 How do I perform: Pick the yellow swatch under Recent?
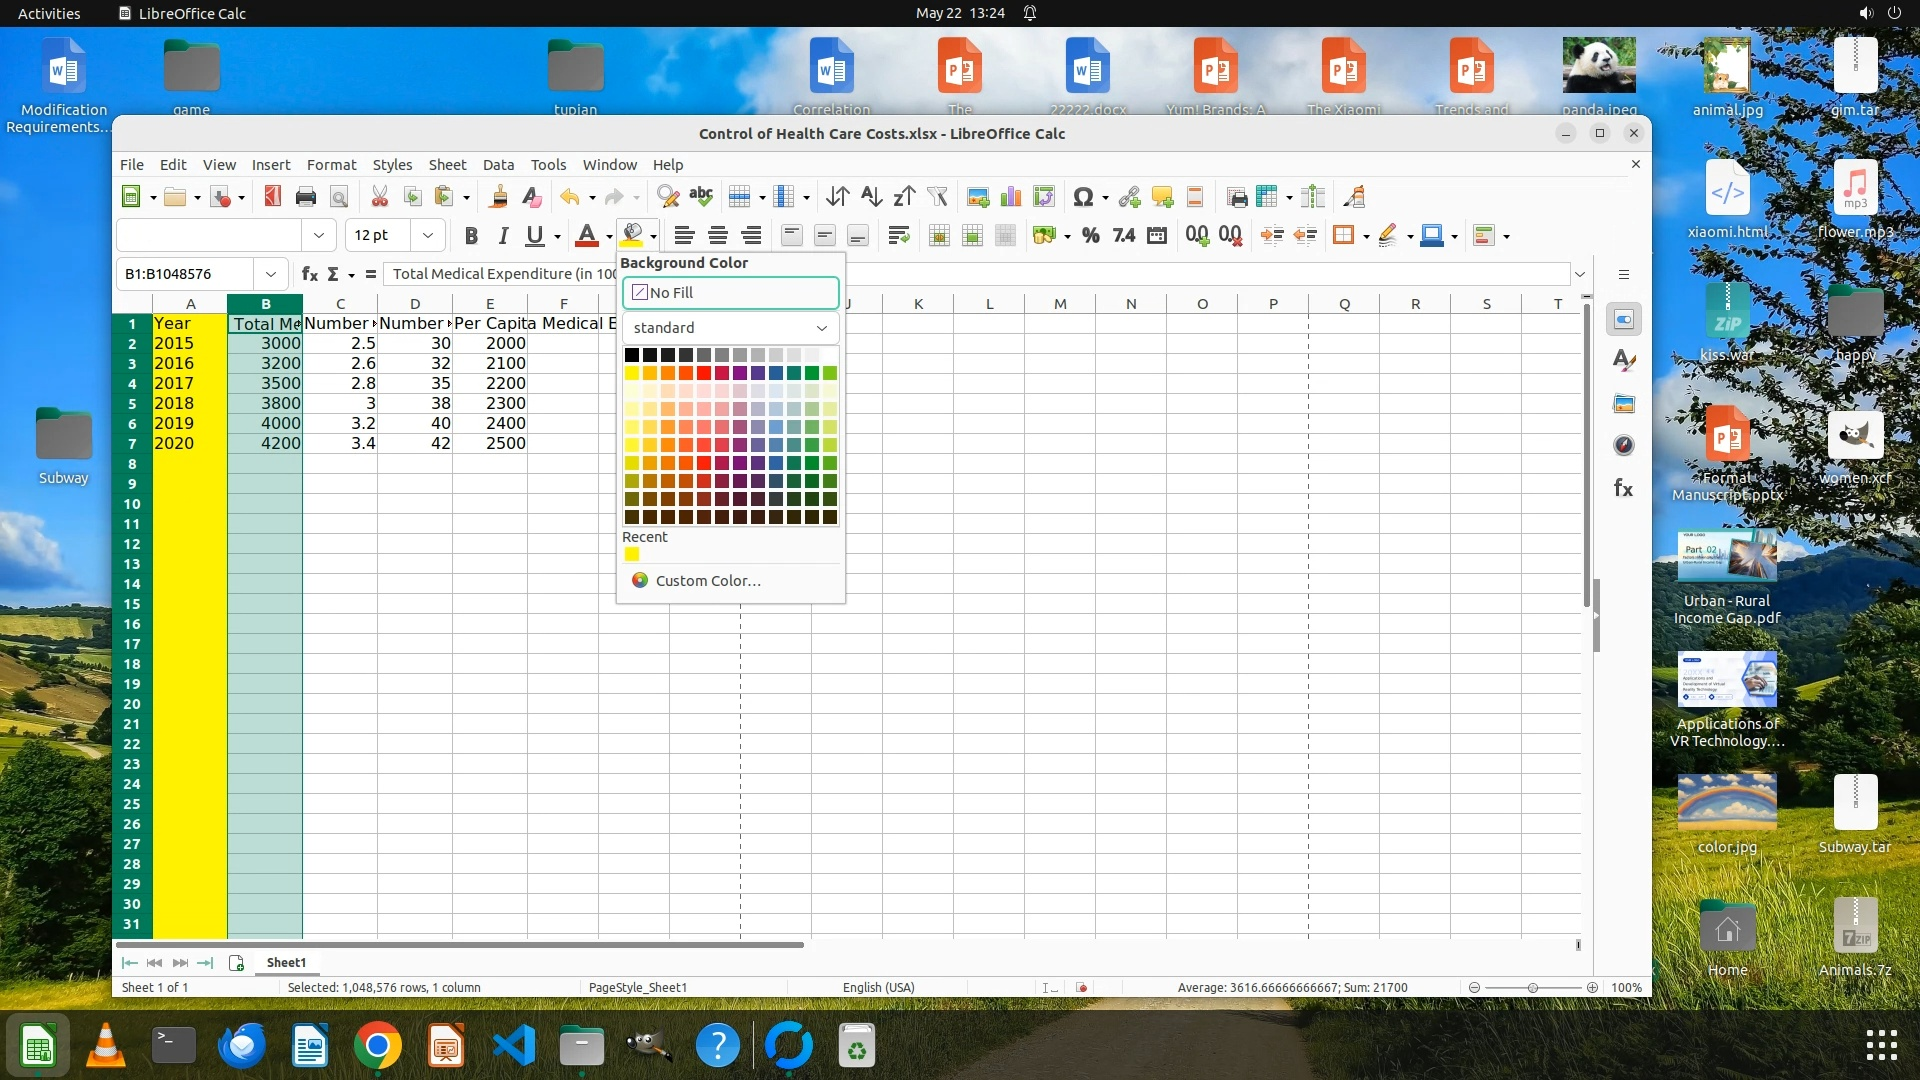pos(632,555)
